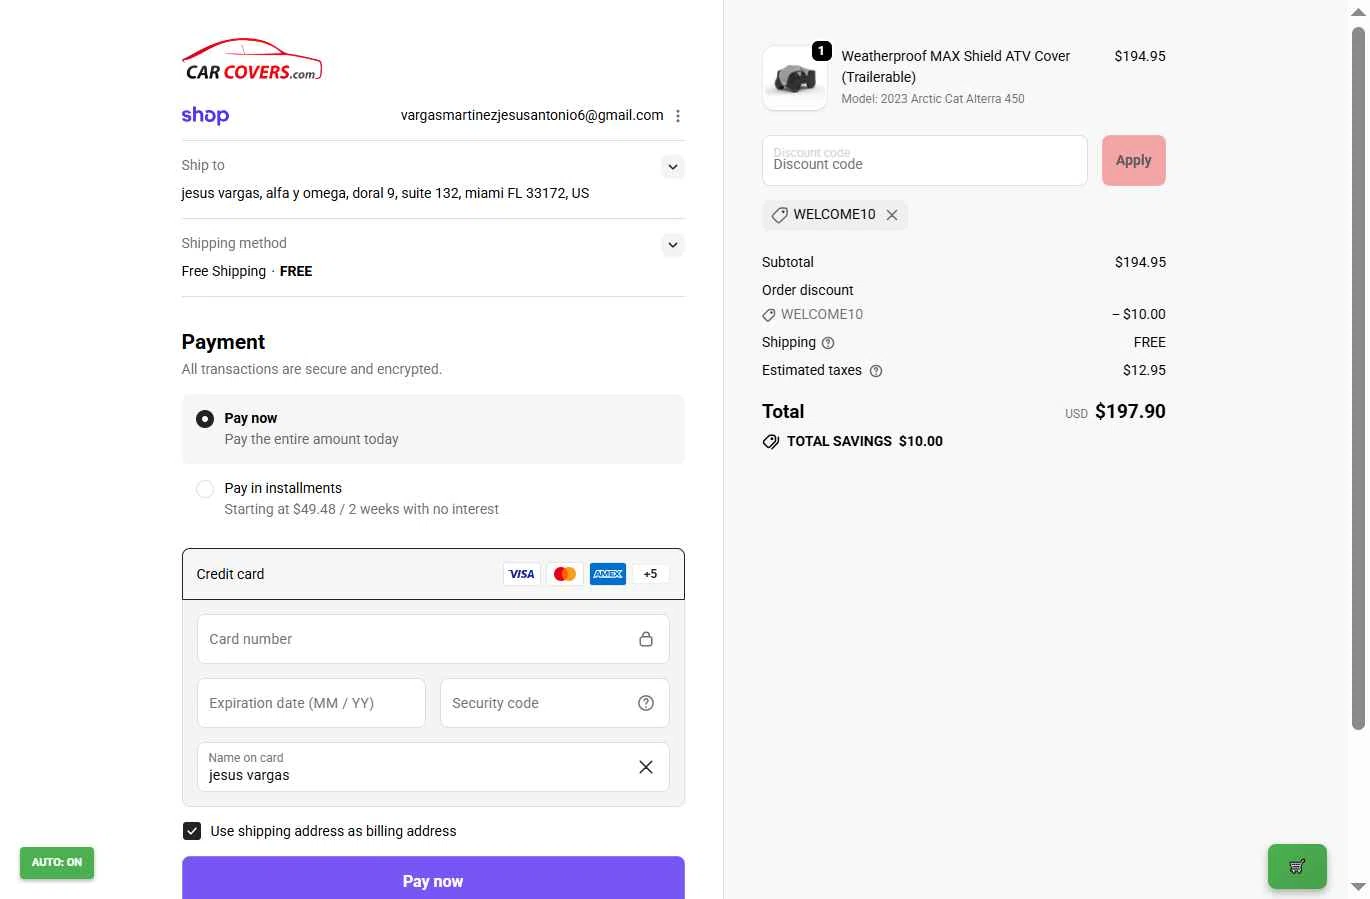Image resolution: width=1370 pixels, height=899 pixels.
Task: Show the +5 more card types
Action: coord(650,574)
